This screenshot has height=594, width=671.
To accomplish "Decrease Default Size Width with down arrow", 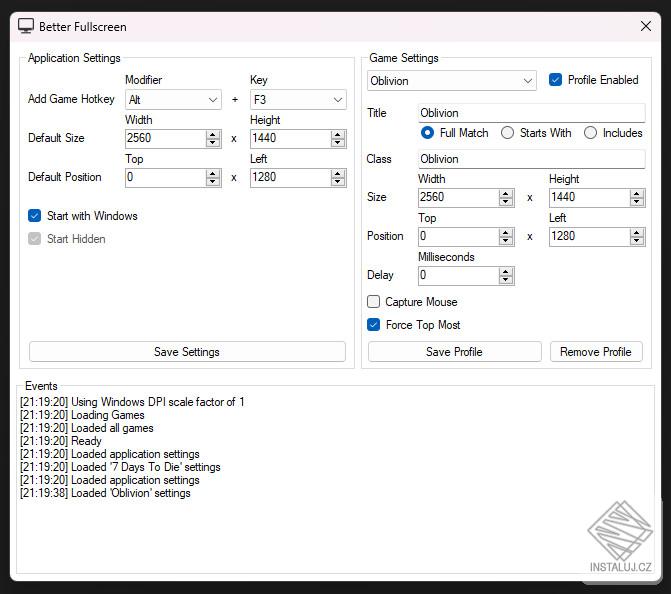I will click(x=213, y=143).
